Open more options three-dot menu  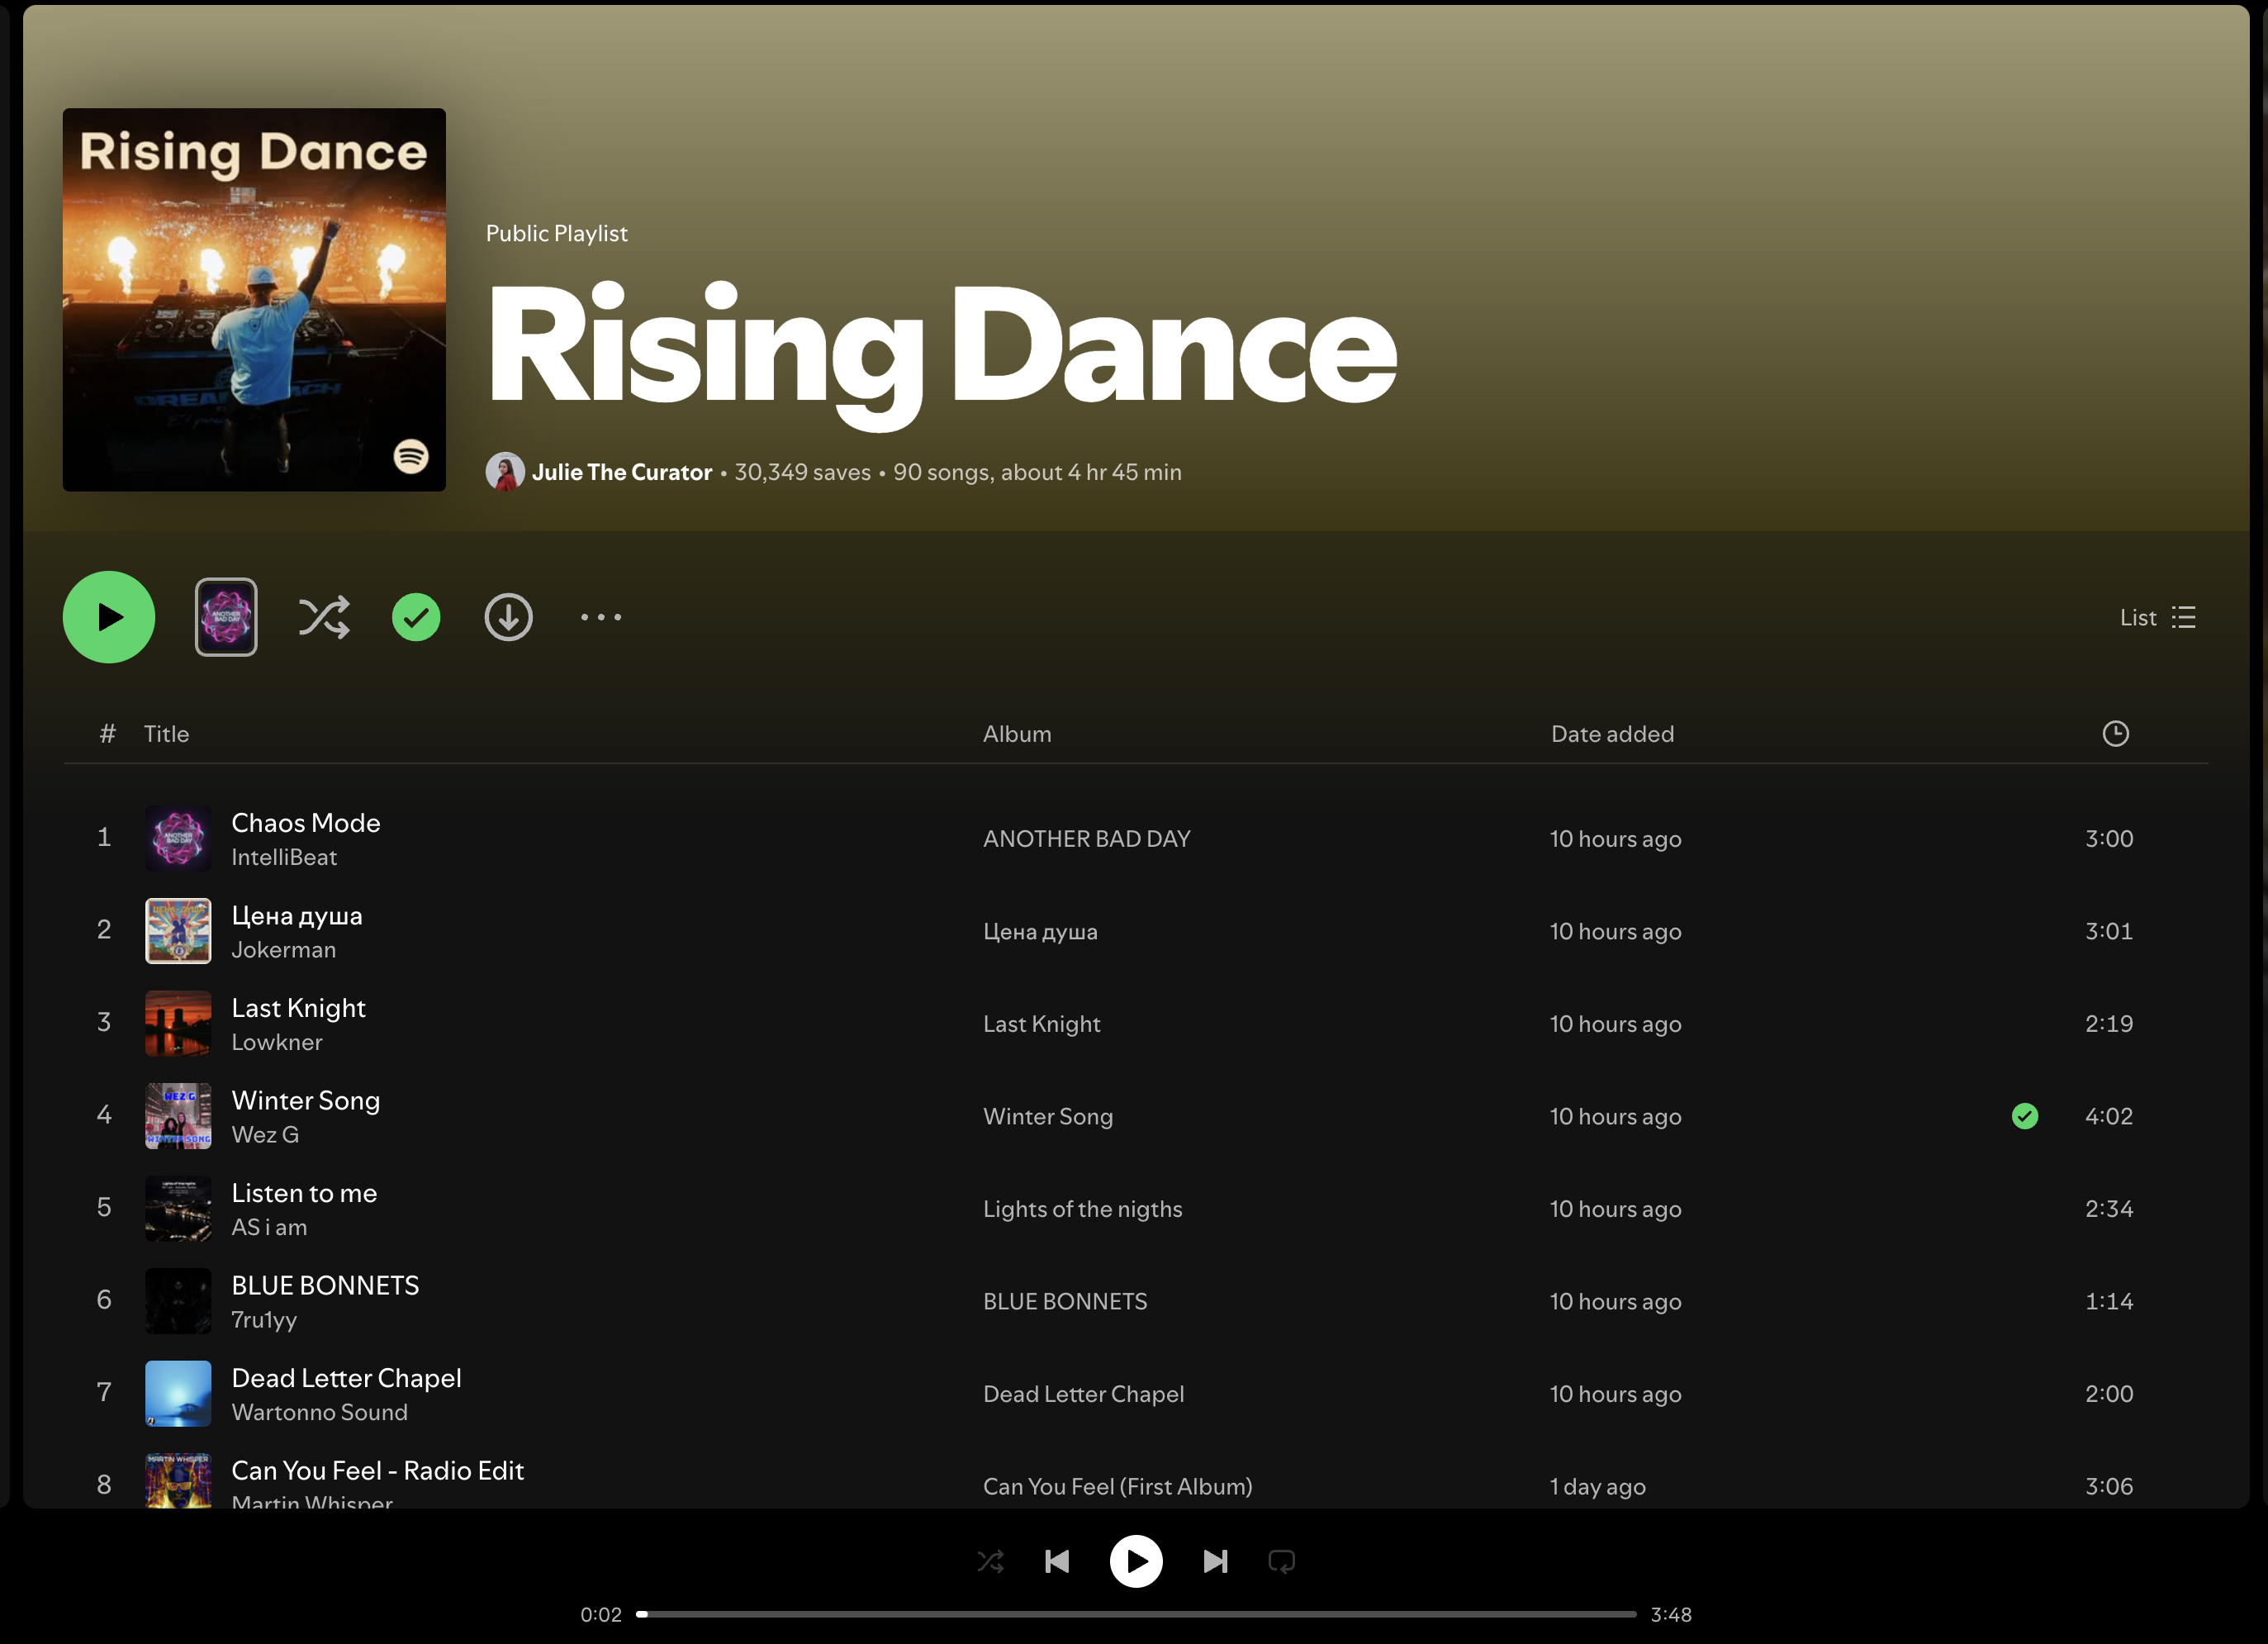(x=601, y=617)
